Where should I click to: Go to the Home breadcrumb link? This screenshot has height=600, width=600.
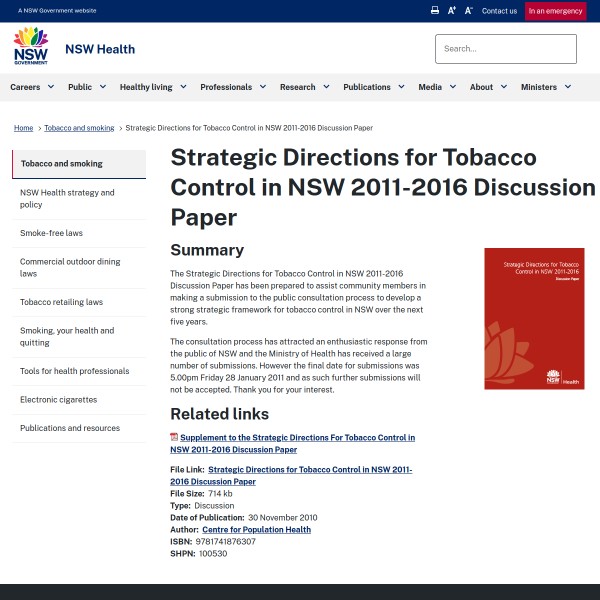(23, 128)
